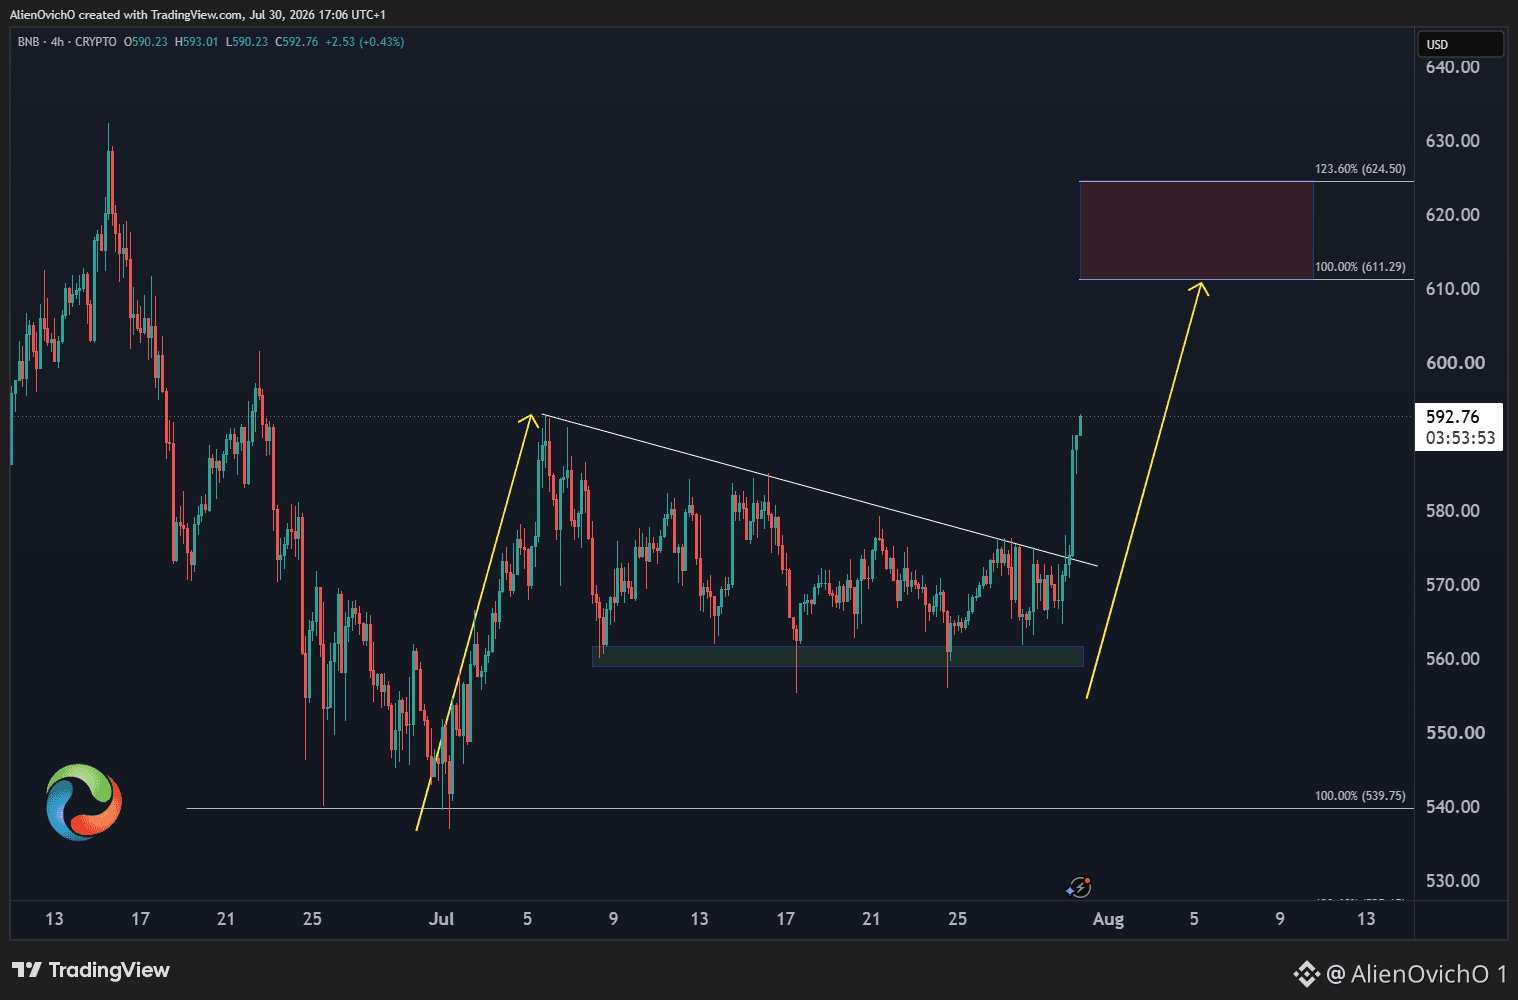Click the BNB symbol name in the legend
The width and height of the screenshot is (1518, 1000).
(x=28, y=42)
